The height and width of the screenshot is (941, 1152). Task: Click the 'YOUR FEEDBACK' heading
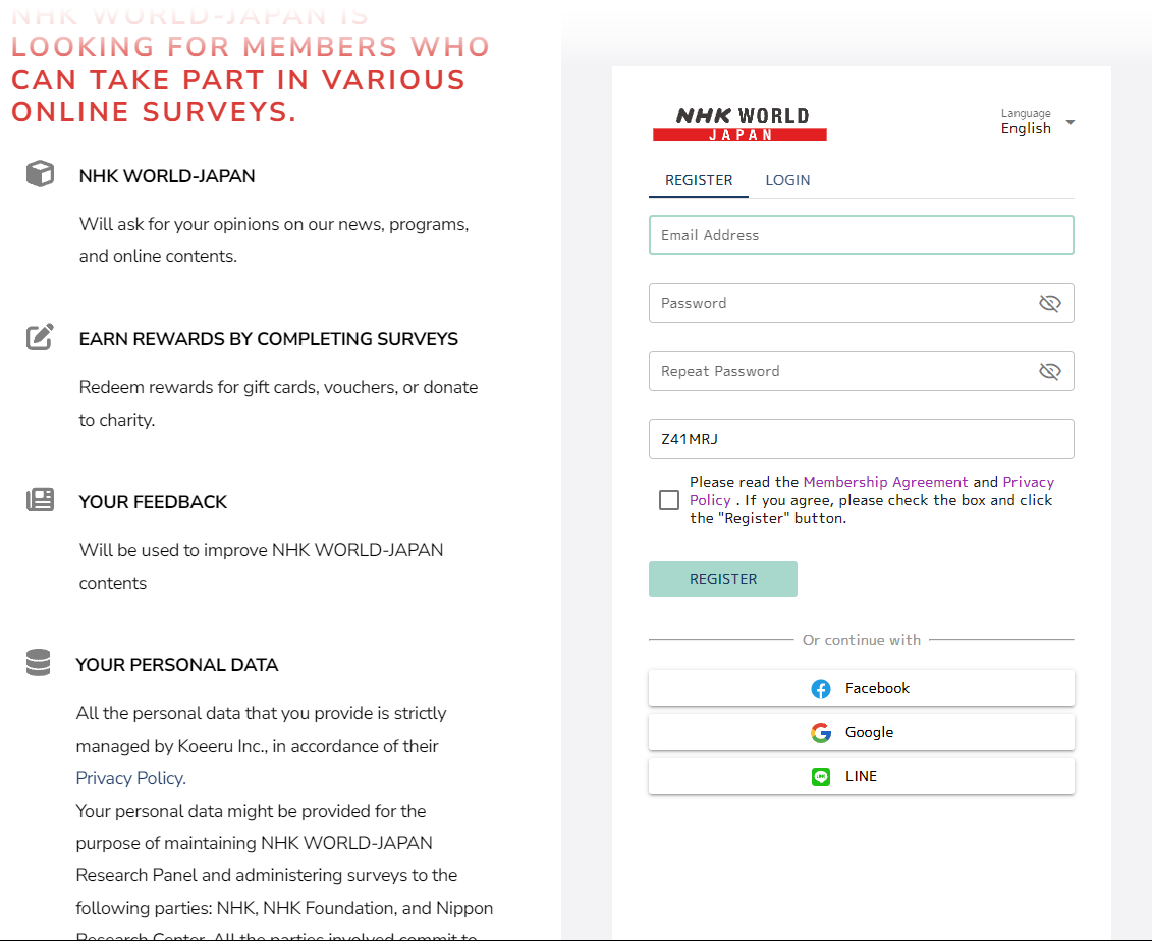(x=153, y=502)
